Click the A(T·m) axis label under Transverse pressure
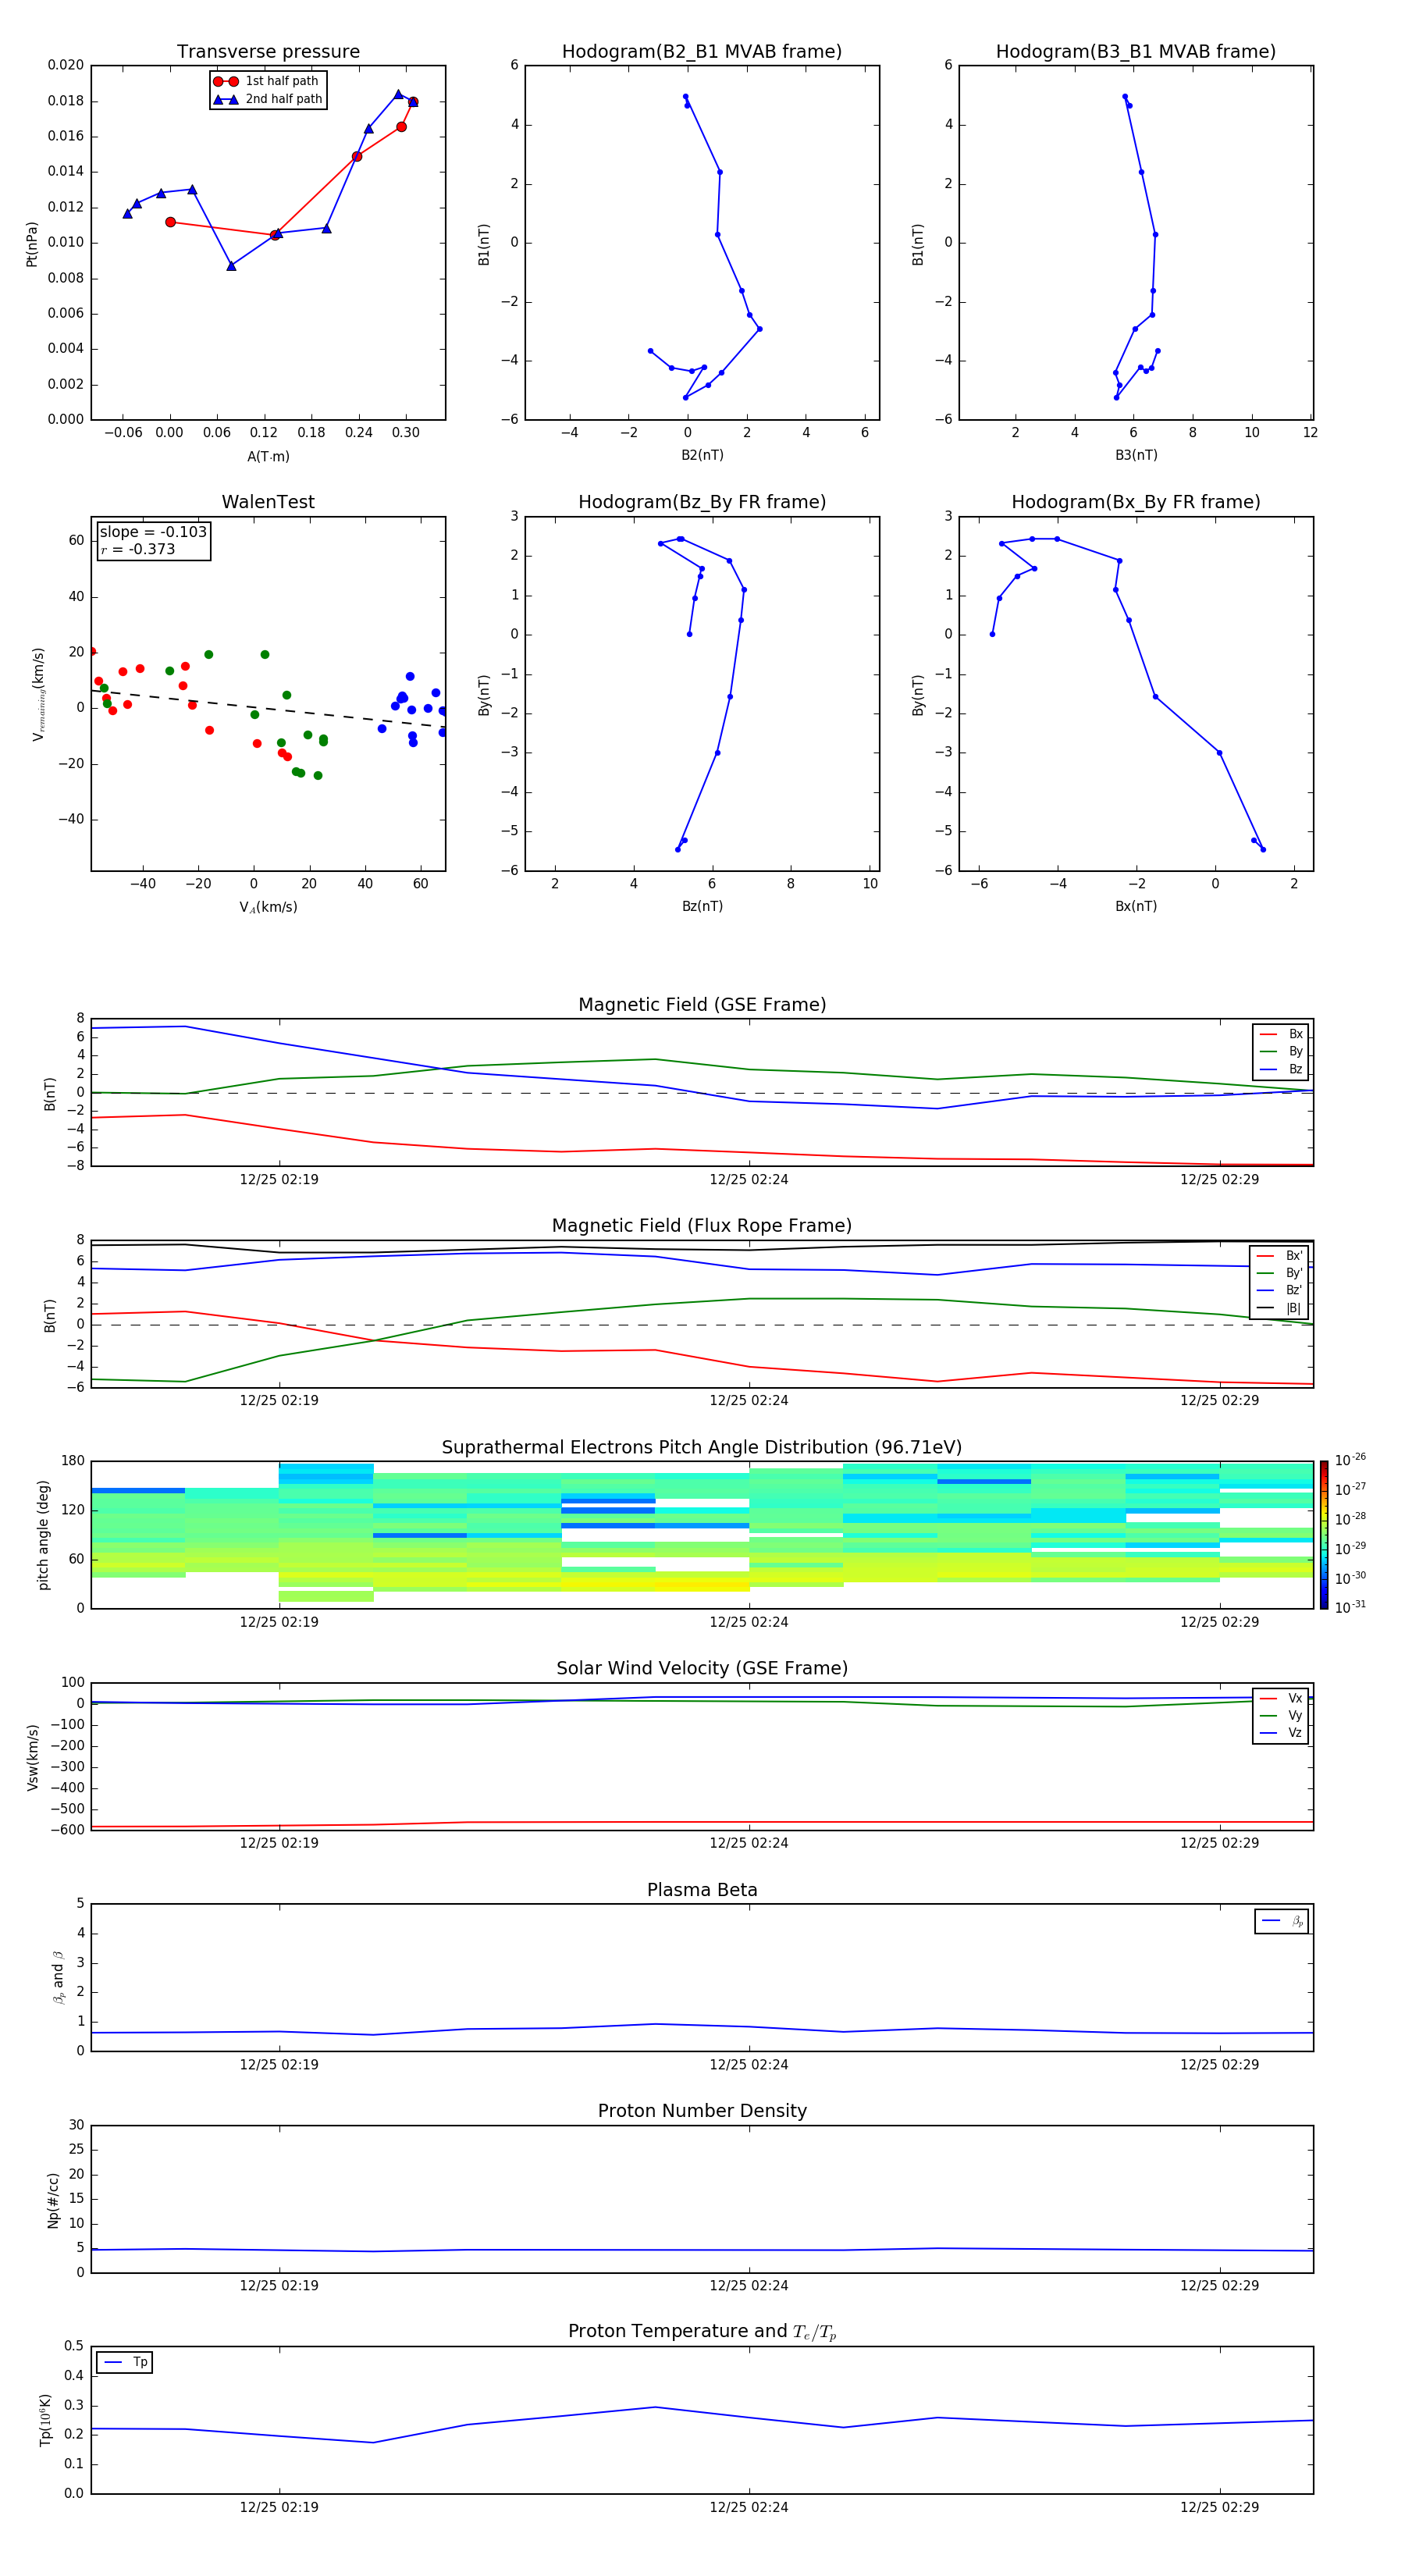Screen dimensions: 1405x2576 click(268, 456)
